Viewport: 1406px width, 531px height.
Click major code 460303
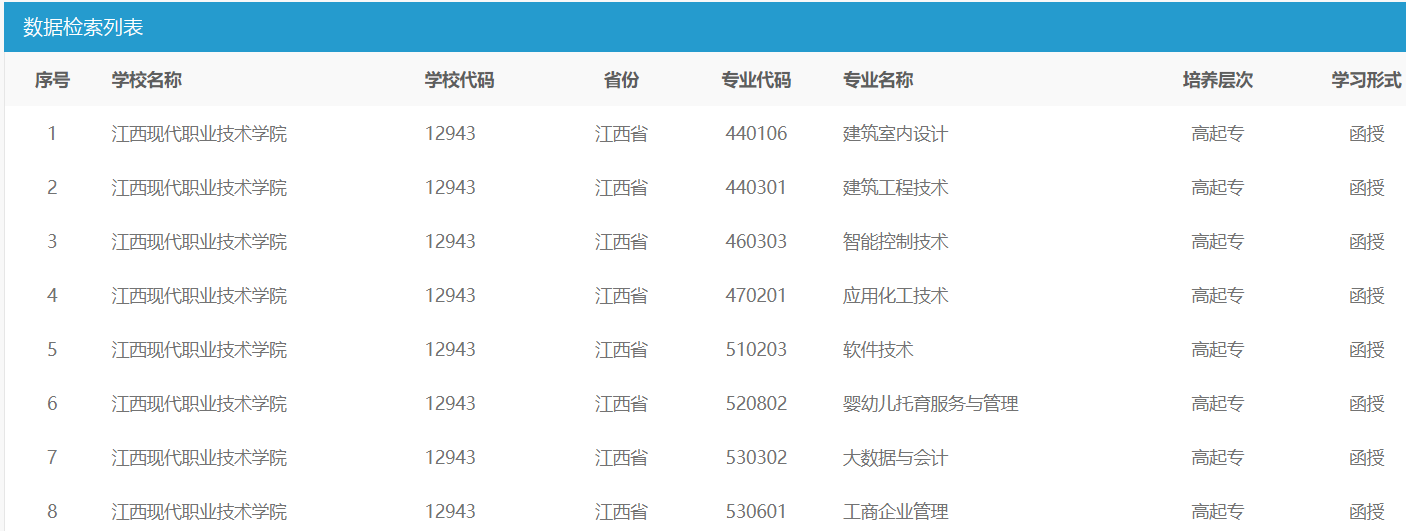[x=756, y=241]
